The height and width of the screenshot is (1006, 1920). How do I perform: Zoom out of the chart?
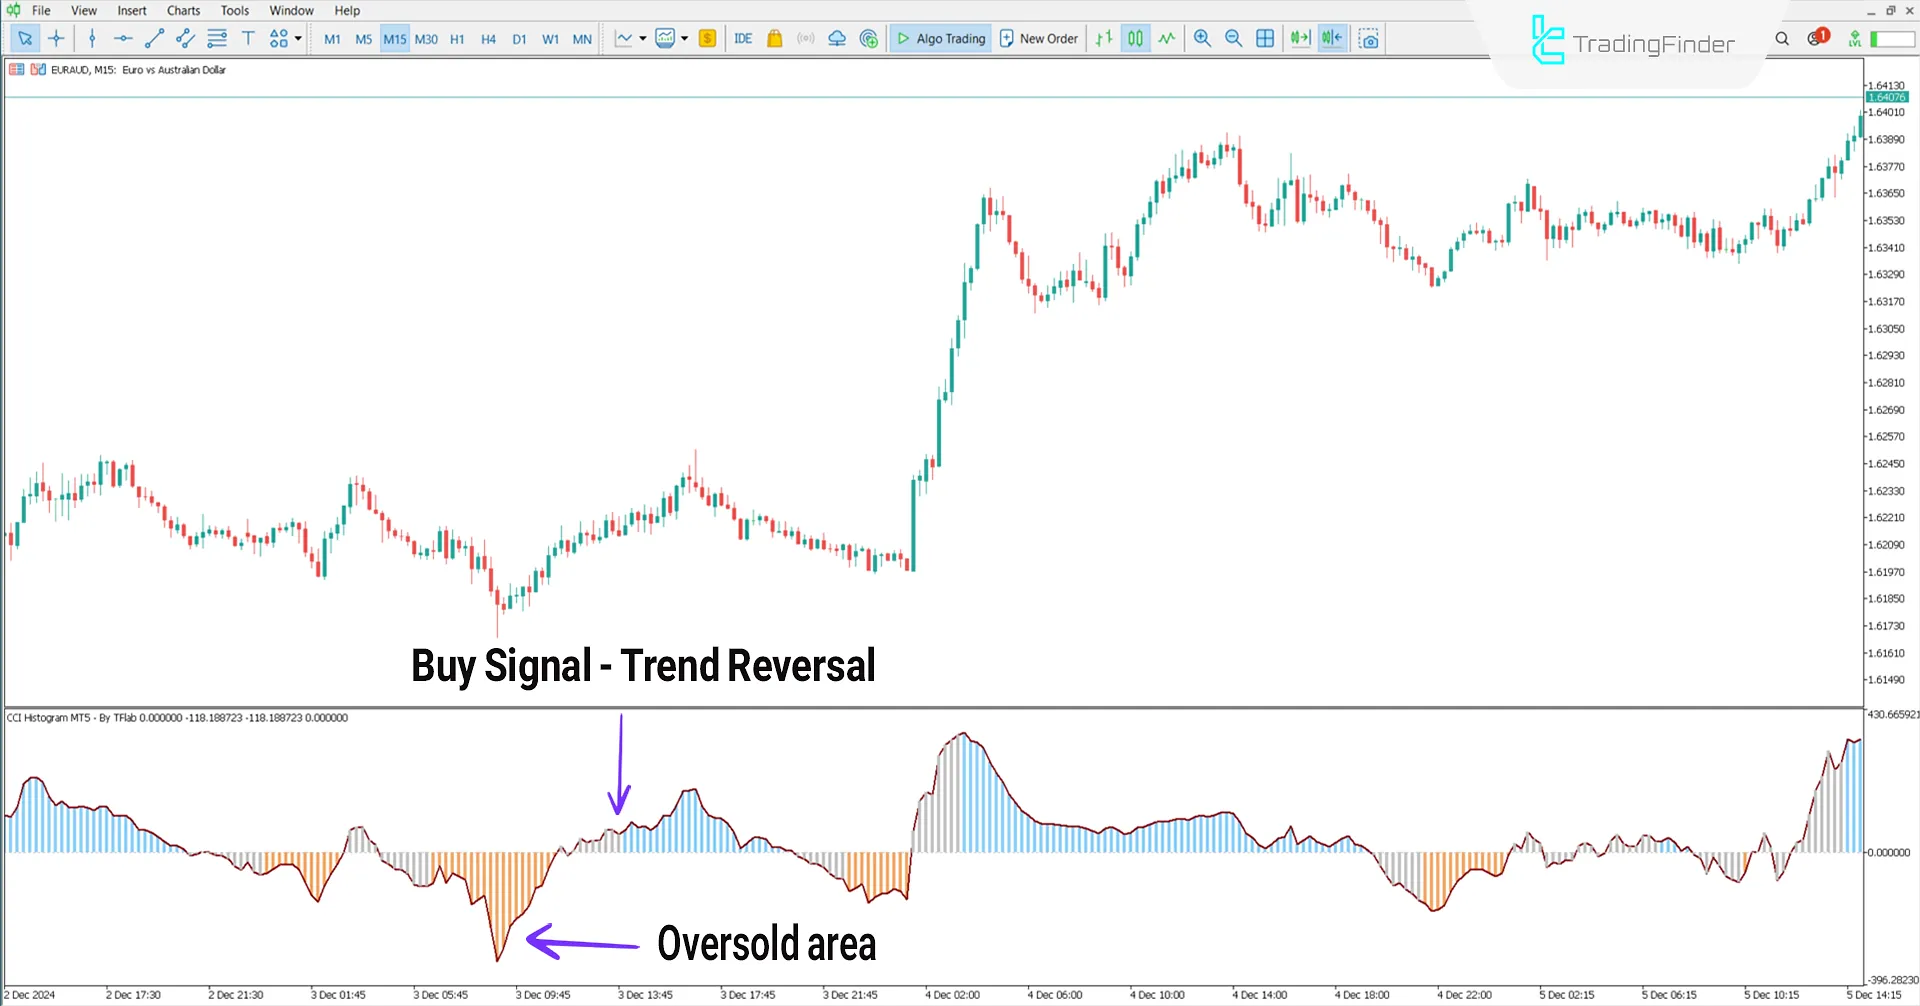[1233, 38]
